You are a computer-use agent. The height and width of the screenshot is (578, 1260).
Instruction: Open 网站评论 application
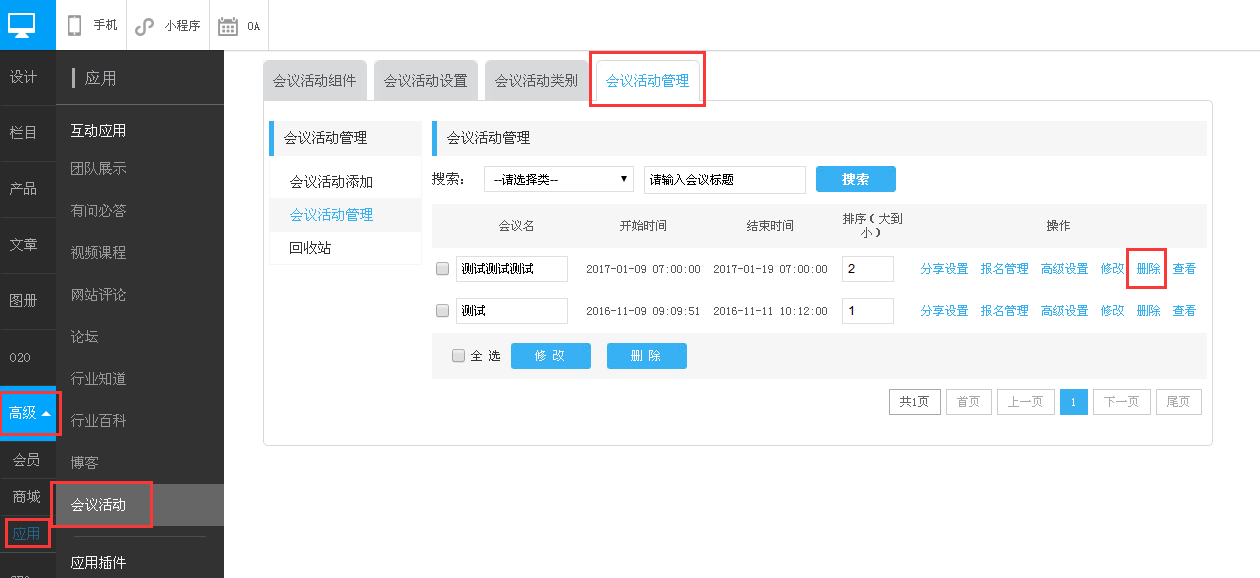click(98, 294)
